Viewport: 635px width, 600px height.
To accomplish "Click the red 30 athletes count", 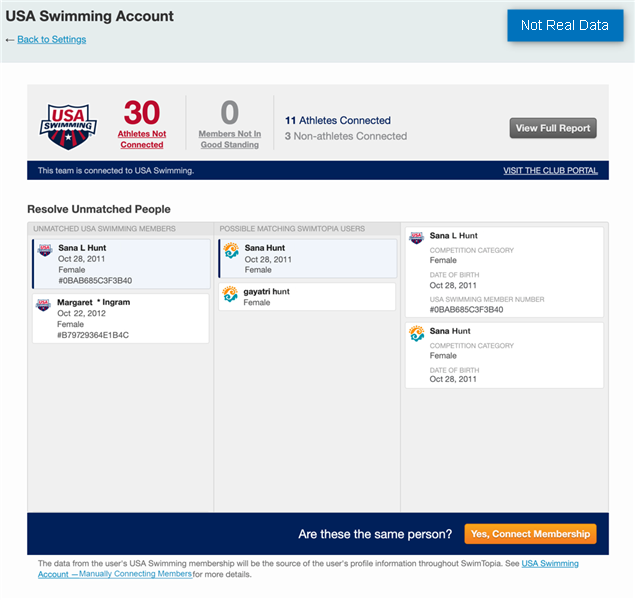I will click(142, 112).
